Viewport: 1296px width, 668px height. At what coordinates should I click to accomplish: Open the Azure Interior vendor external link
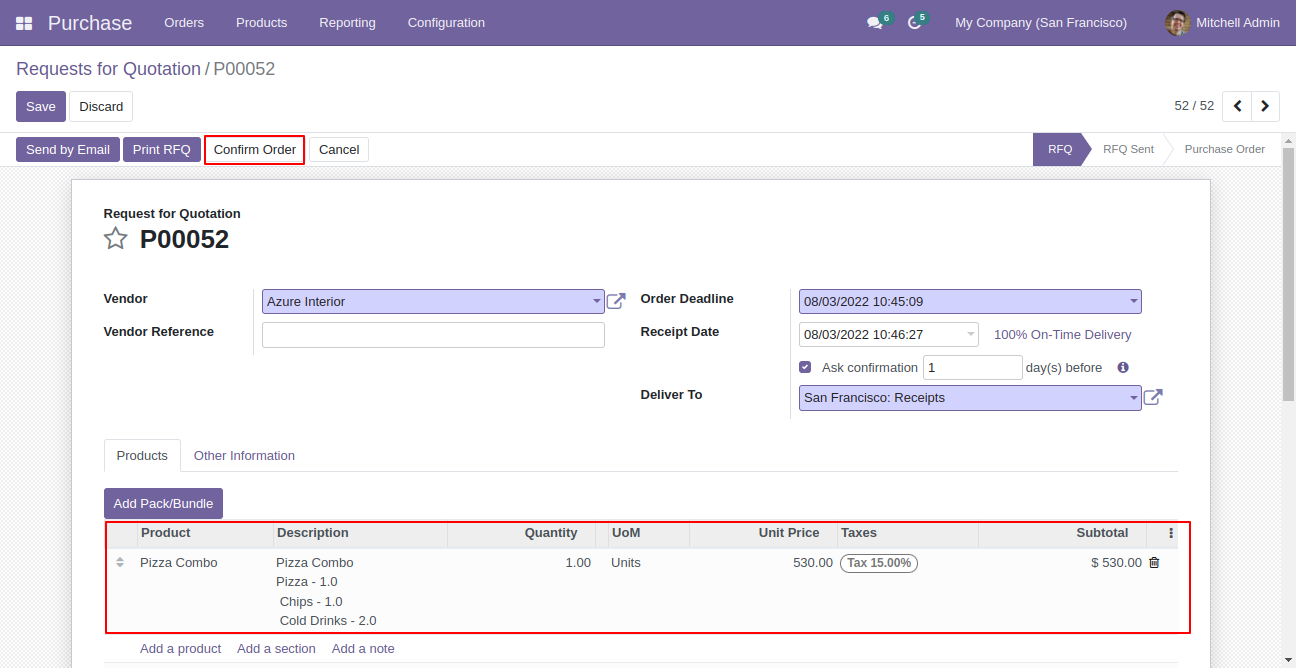point(617,301)
